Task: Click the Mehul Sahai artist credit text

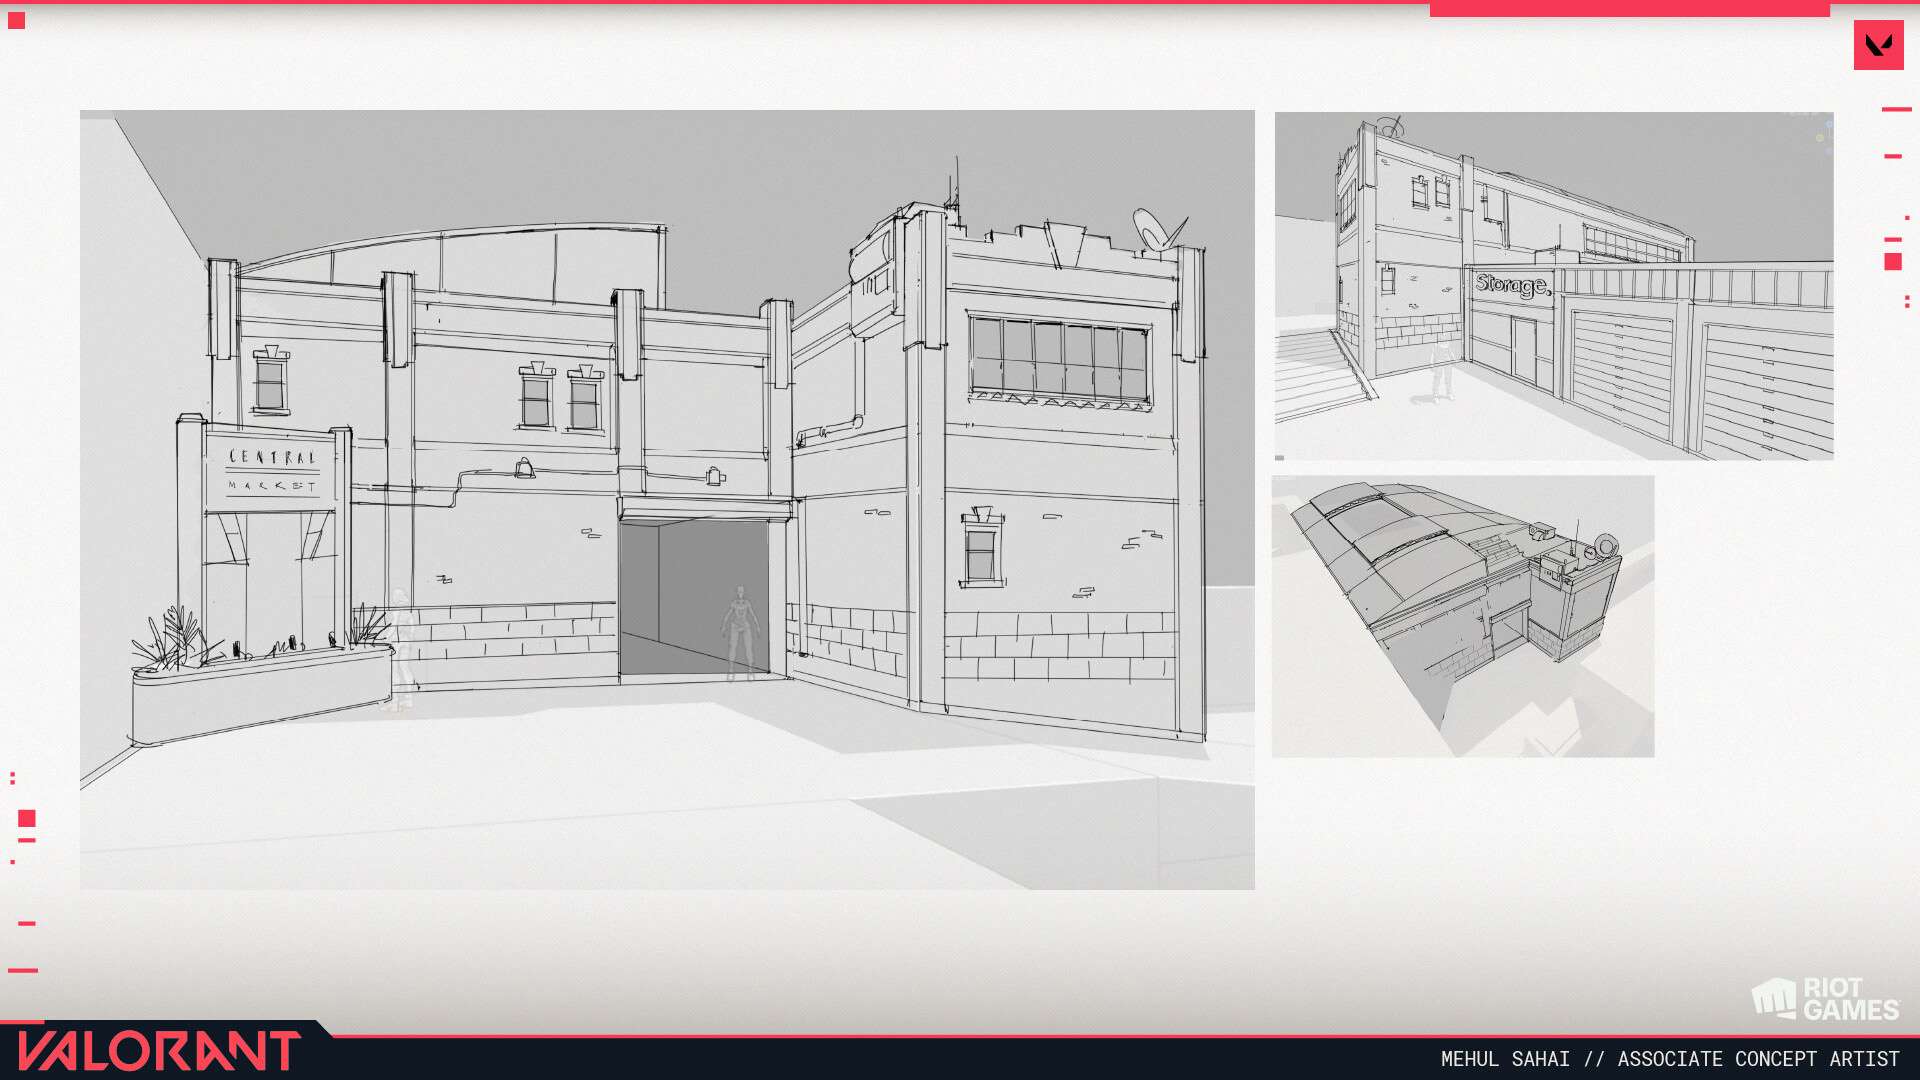Action: coord(1669,1059)
